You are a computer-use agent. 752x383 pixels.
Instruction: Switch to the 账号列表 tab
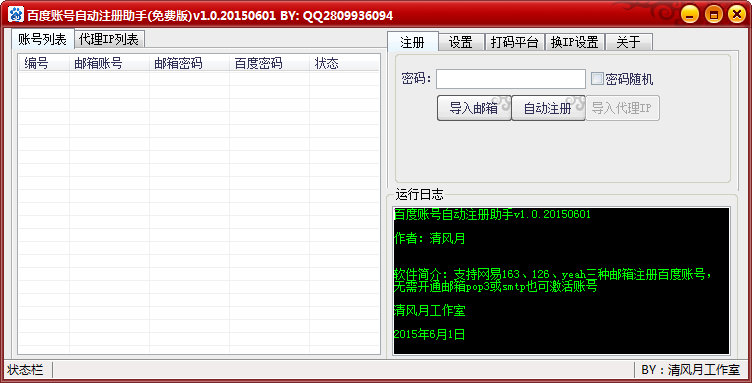43,39
